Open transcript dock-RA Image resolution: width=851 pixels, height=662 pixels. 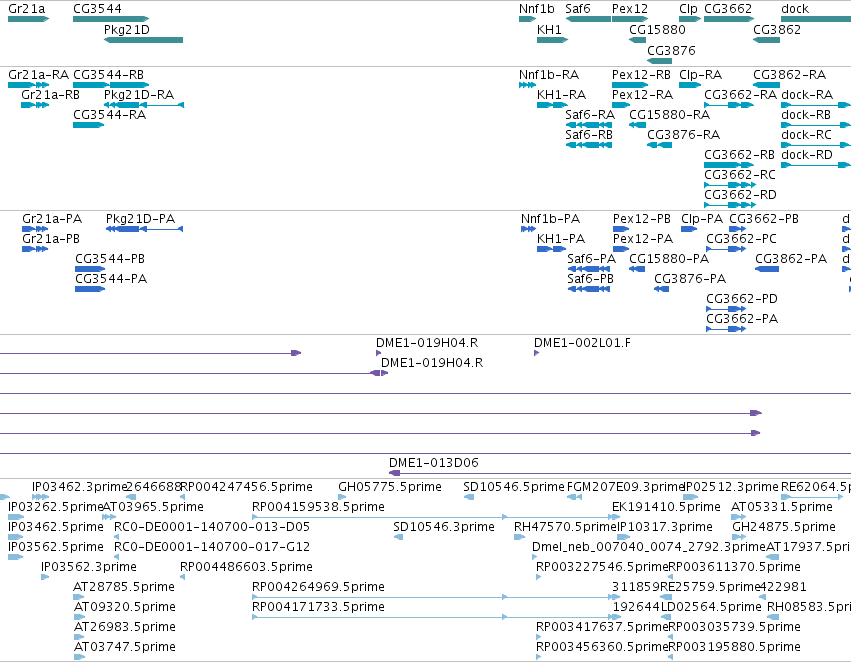(x=816, y=105)
